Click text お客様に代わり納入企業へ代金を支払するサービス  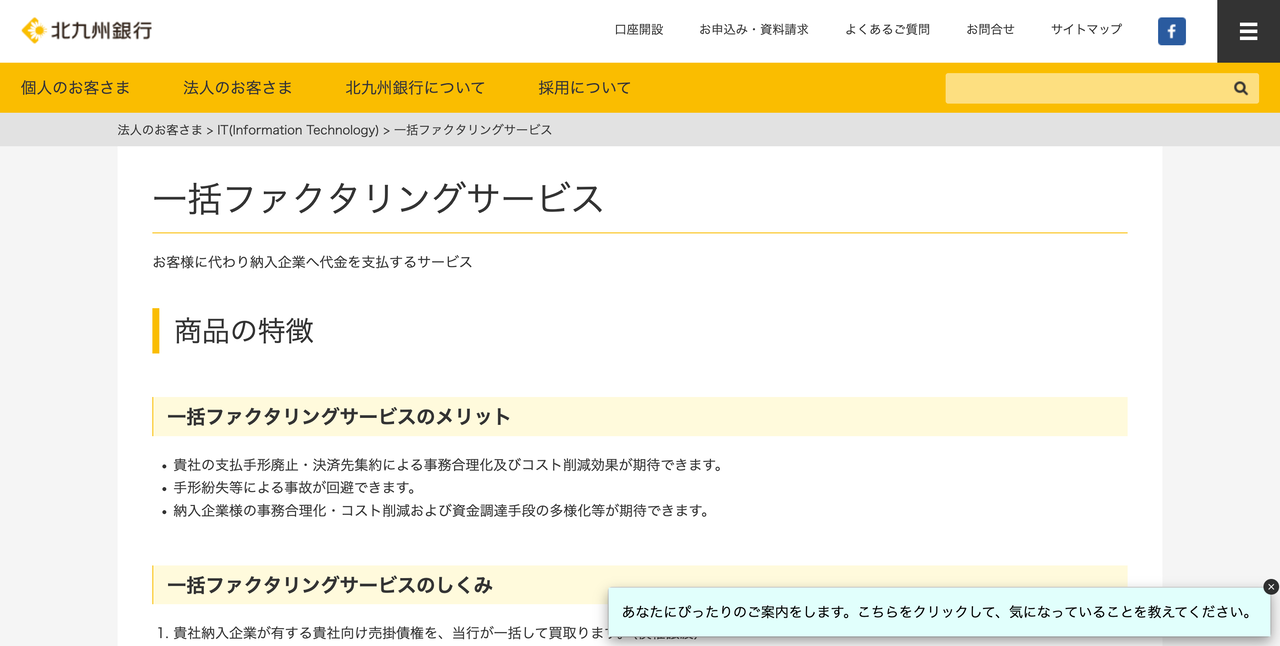pos(312,262)
